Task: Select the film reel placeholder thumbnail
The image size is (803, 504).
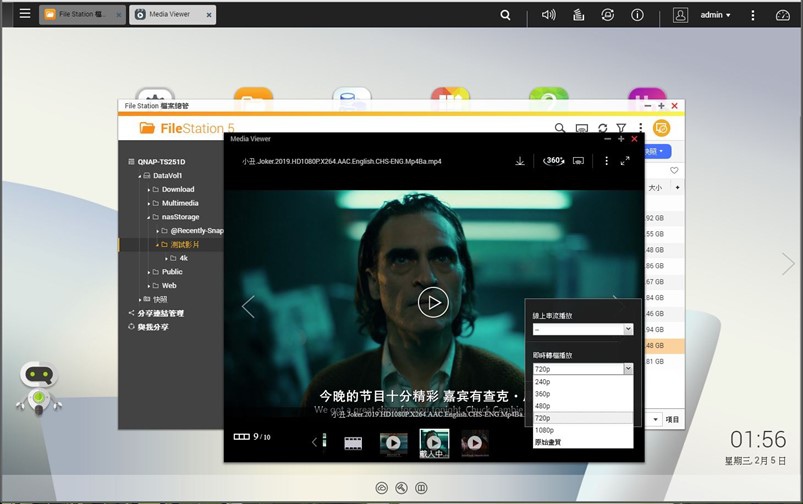Action: coord(353,443)
